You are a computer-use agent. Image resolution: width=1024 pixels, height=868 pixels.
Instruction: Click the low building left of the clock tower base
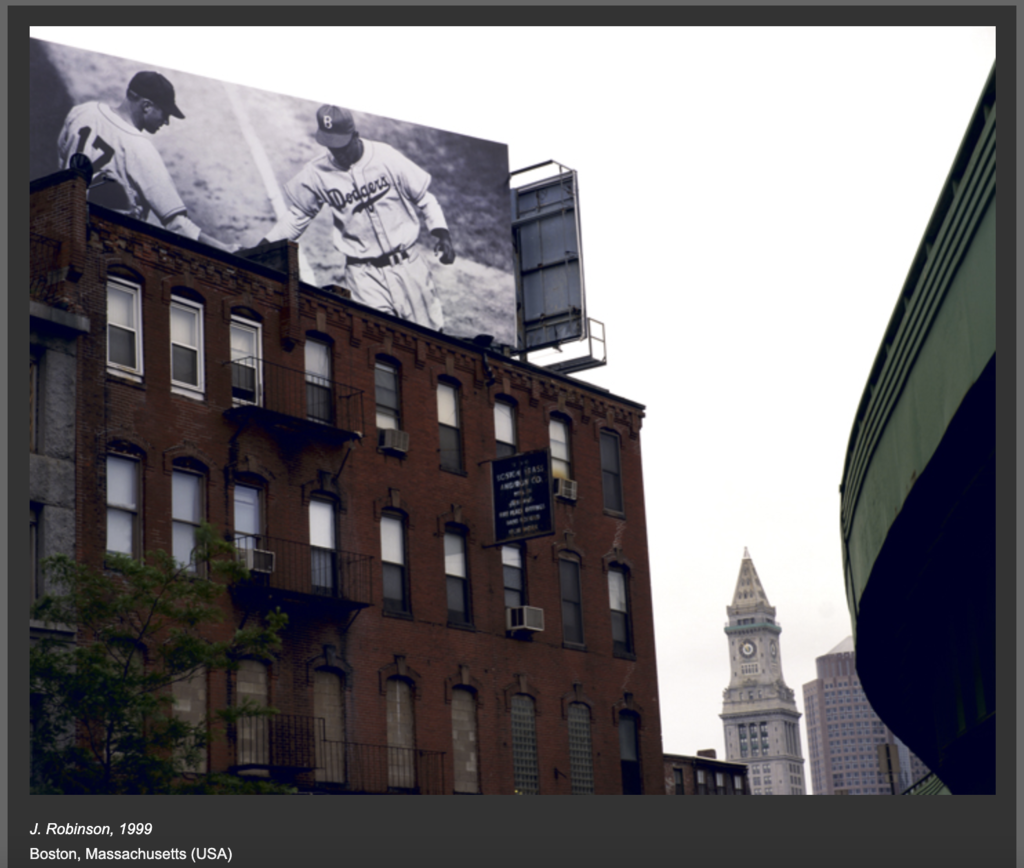(704, 774)
